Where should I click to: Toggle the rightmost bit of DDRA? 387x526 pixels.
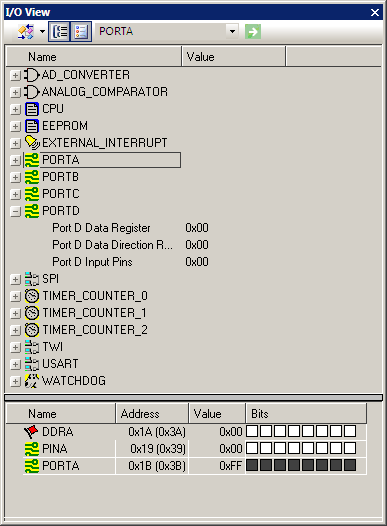click(x=350, y=431)
